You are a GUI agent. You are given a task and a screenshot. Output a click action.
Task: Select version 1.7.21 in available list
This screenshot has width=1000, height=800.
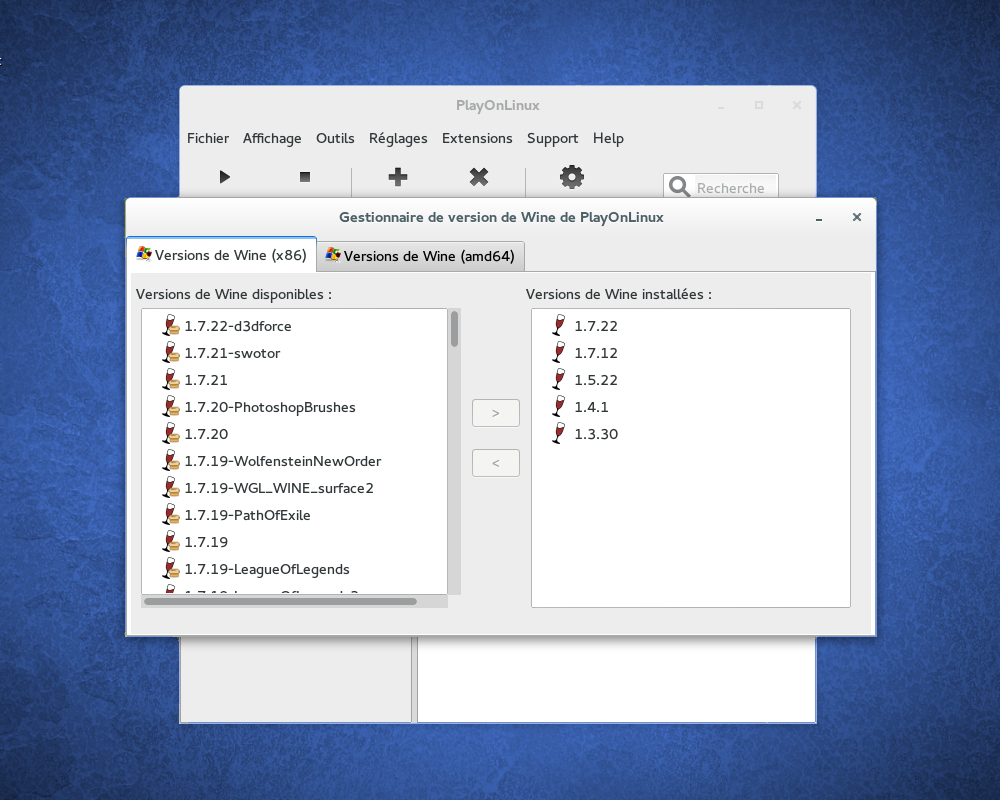(295, 380)
